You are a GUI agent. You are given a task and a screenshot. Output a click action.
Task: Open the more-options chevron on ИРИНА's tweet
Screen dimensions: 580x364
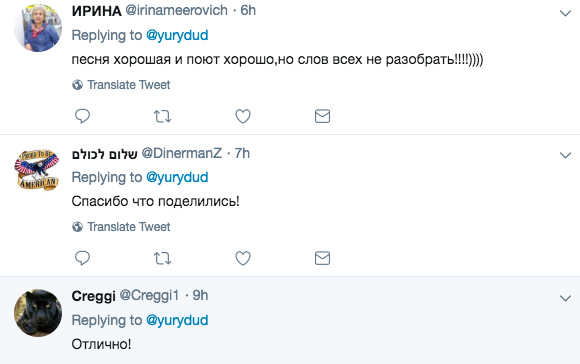565,14
